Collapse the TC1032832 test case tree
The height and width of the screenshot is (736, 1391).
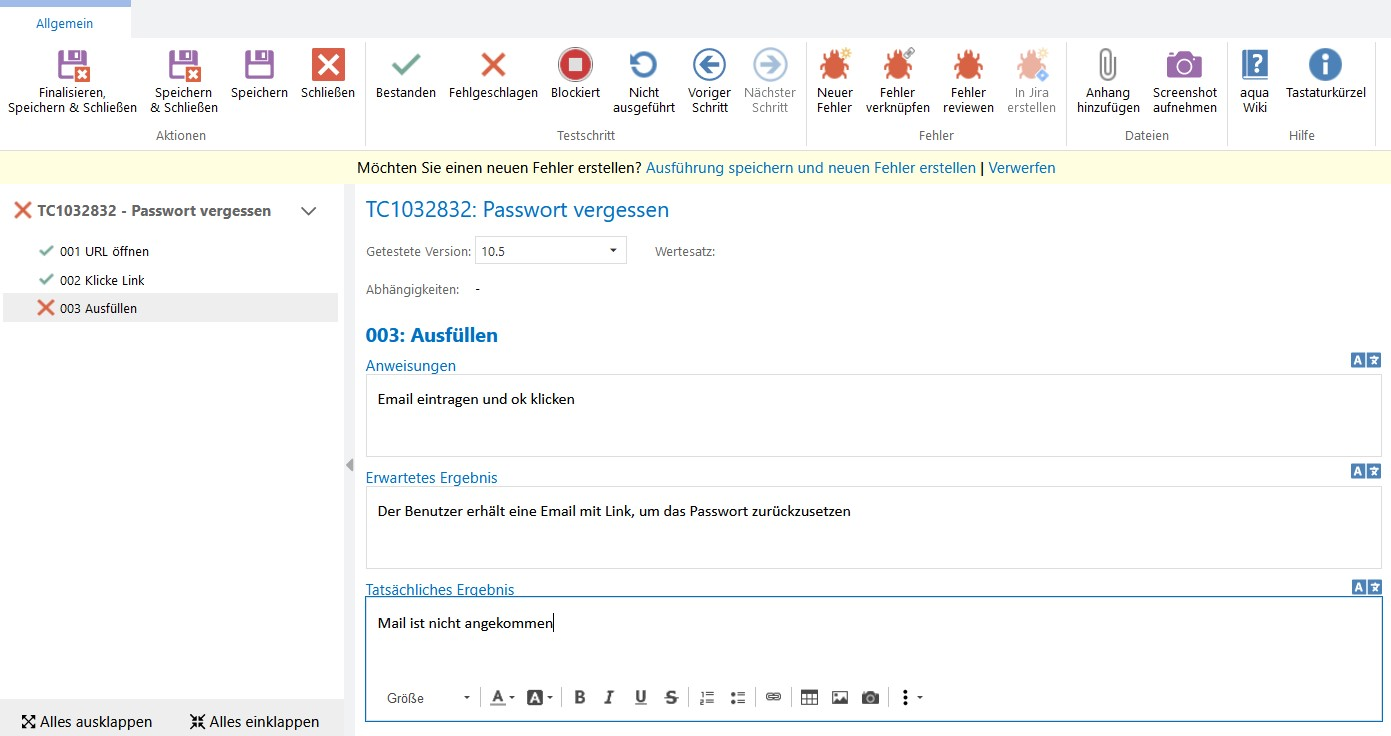coord(309,211)
